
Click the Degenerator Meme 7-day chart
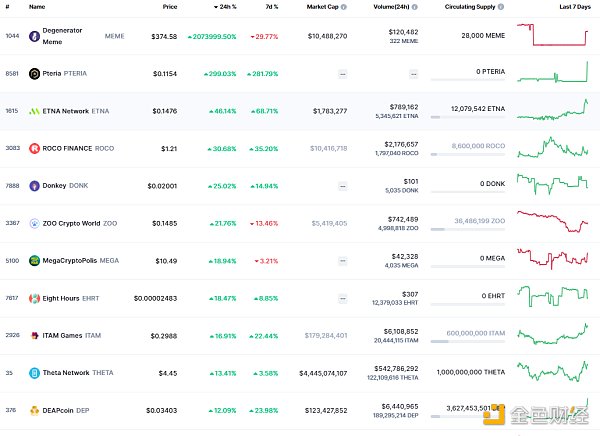pos(553,34)
